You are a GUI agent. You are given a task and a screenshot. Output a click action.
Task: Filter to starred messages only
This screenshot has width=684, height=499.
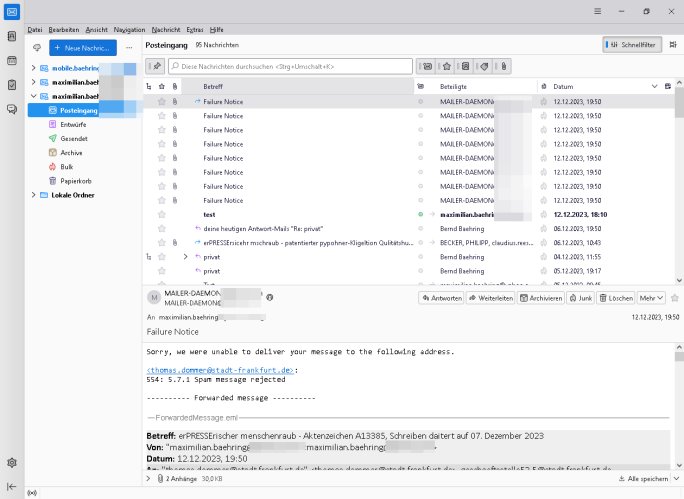coord(447,66)
